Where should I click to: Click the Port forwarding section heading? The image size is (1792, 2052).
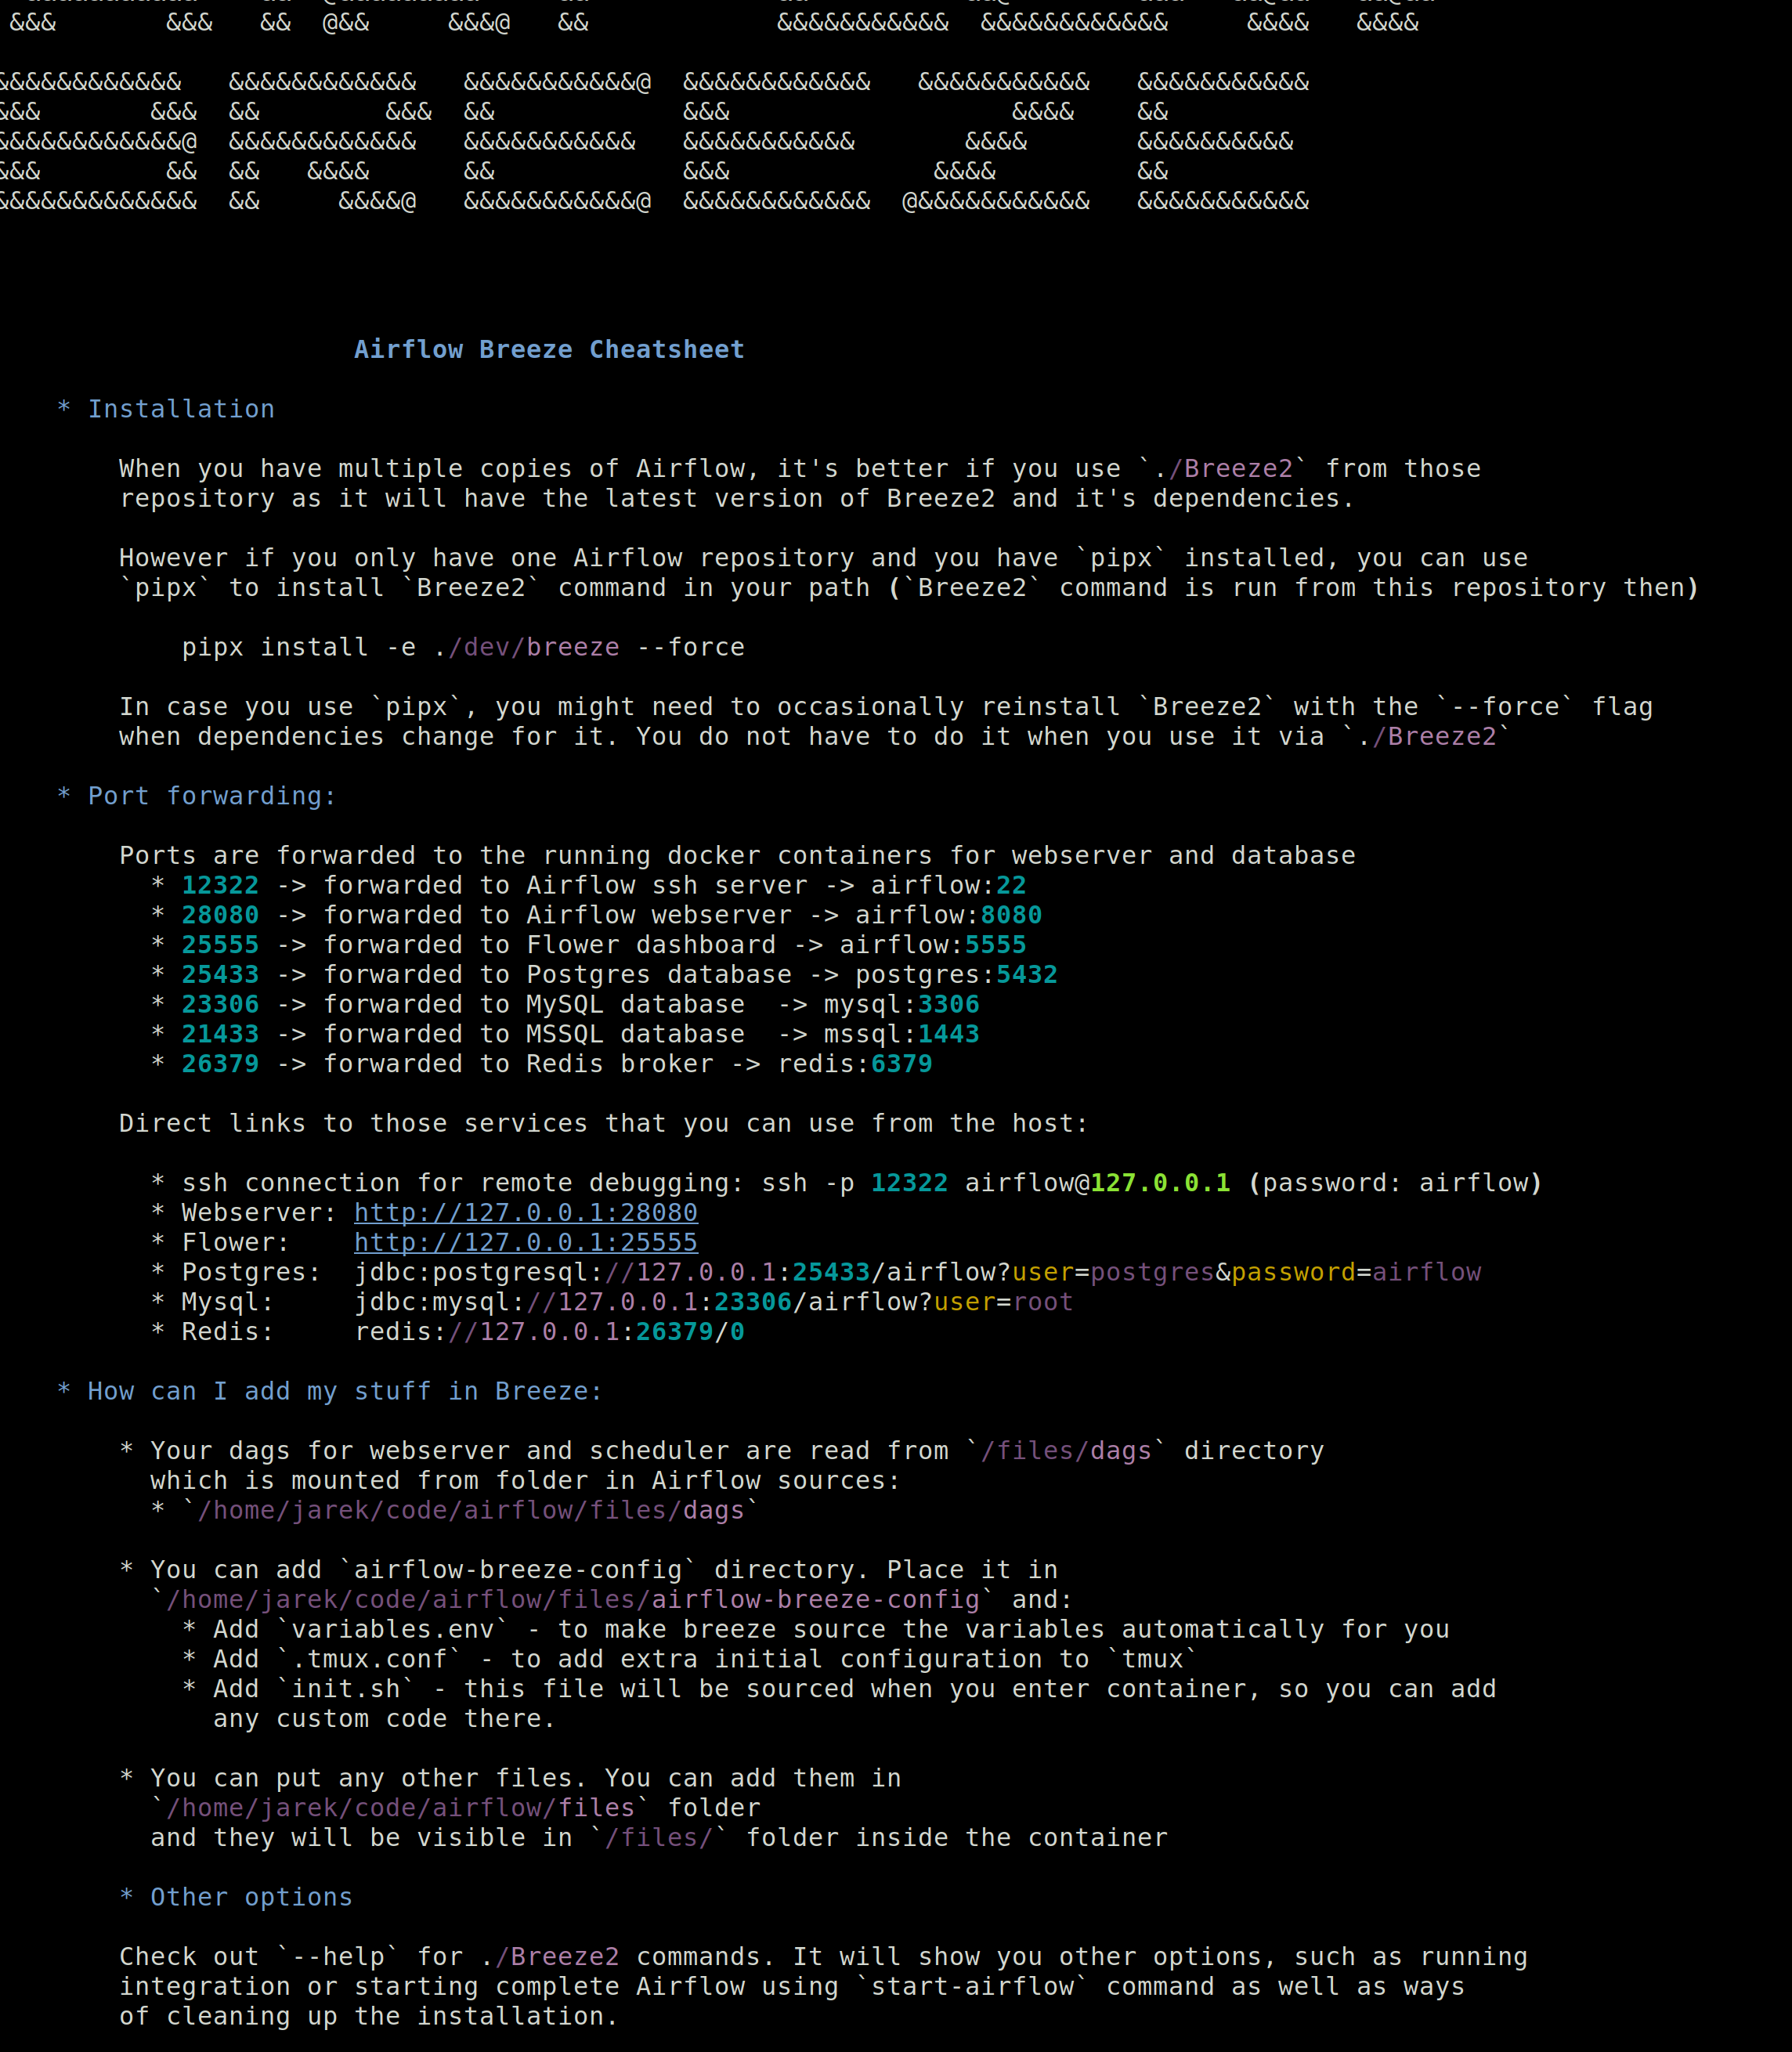[x=211, y=796]
